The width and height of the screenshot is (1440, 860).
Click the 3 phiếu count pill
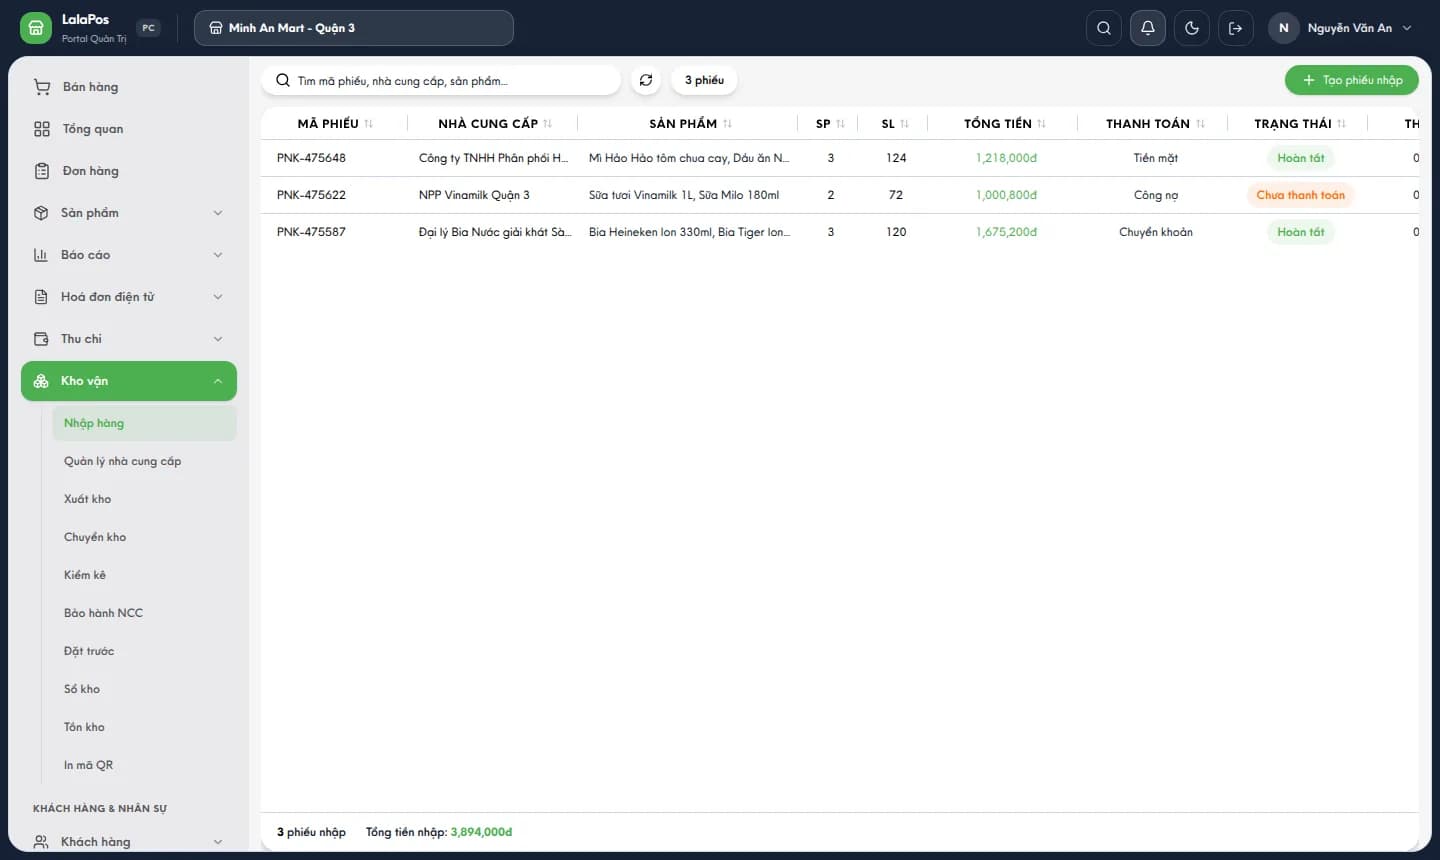coord(704,80)
